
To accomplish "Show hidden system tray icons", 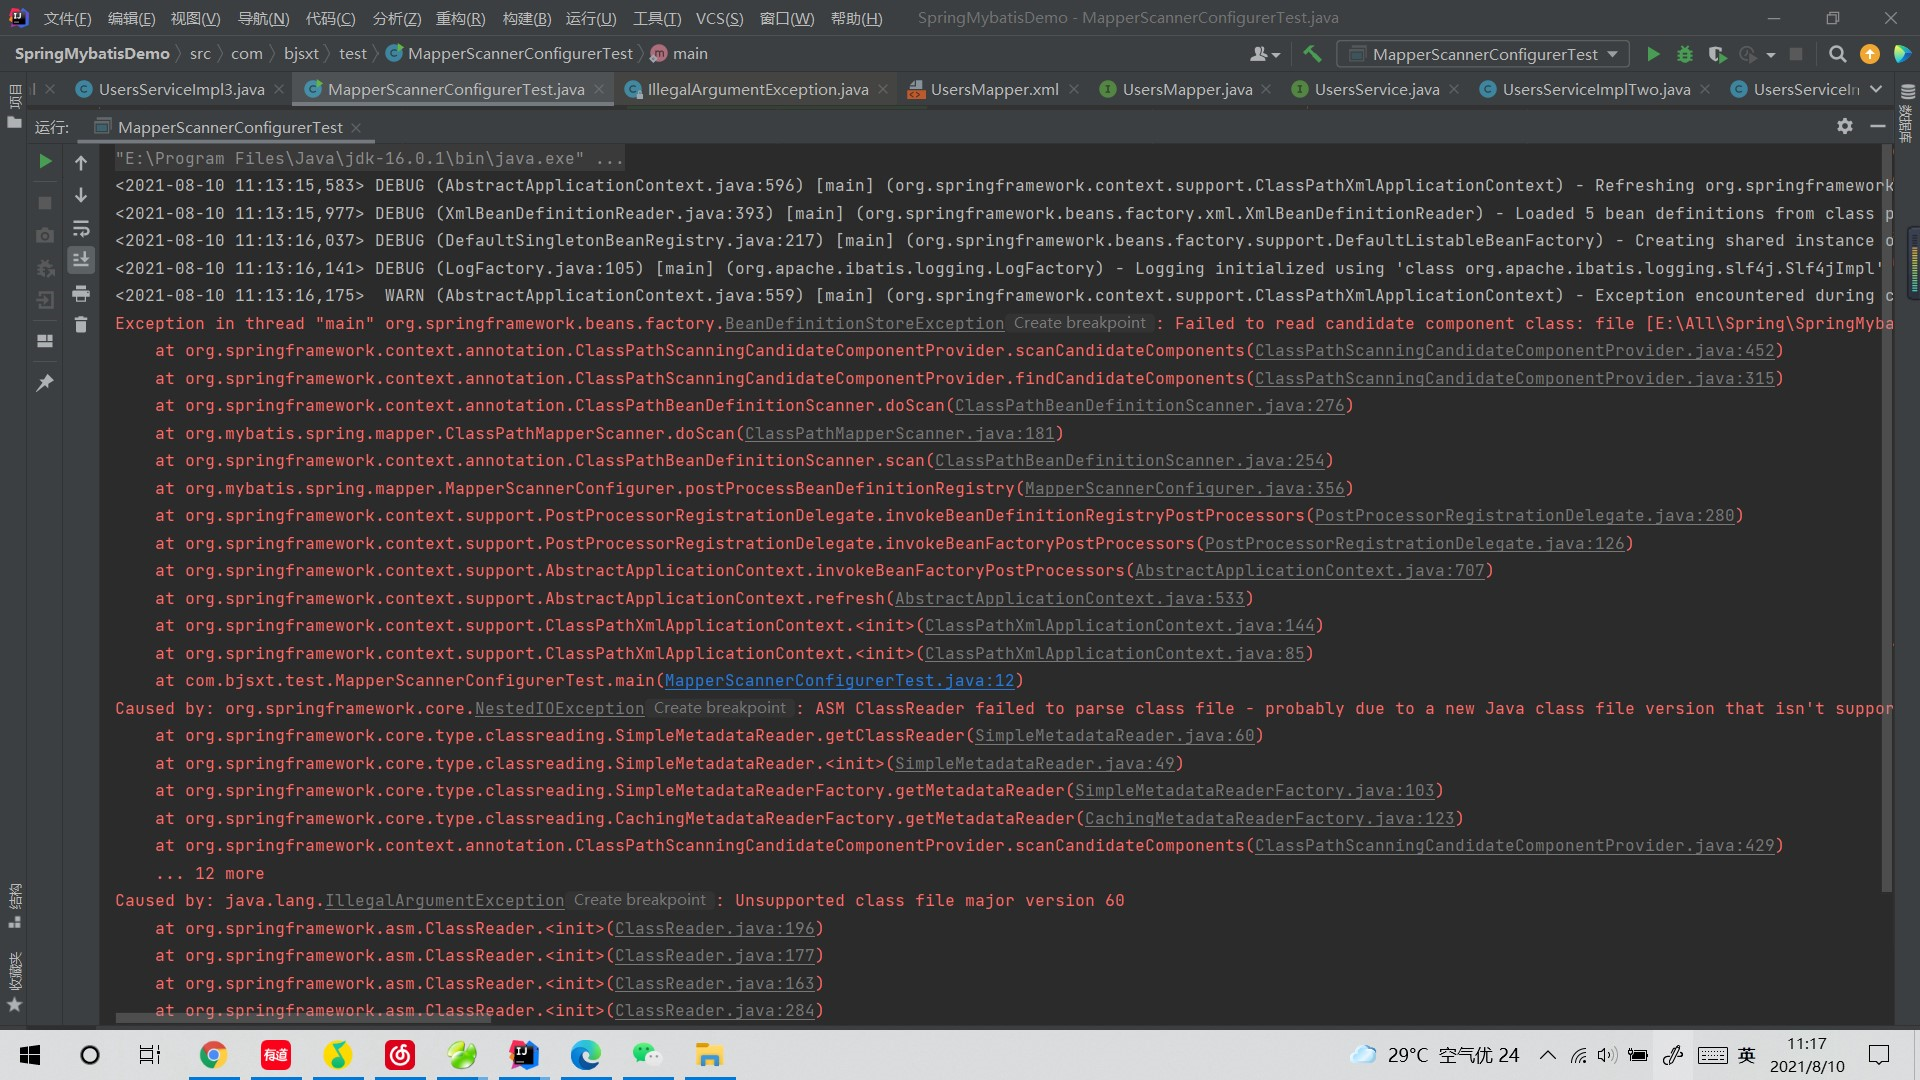I will coord(1548,1055).
